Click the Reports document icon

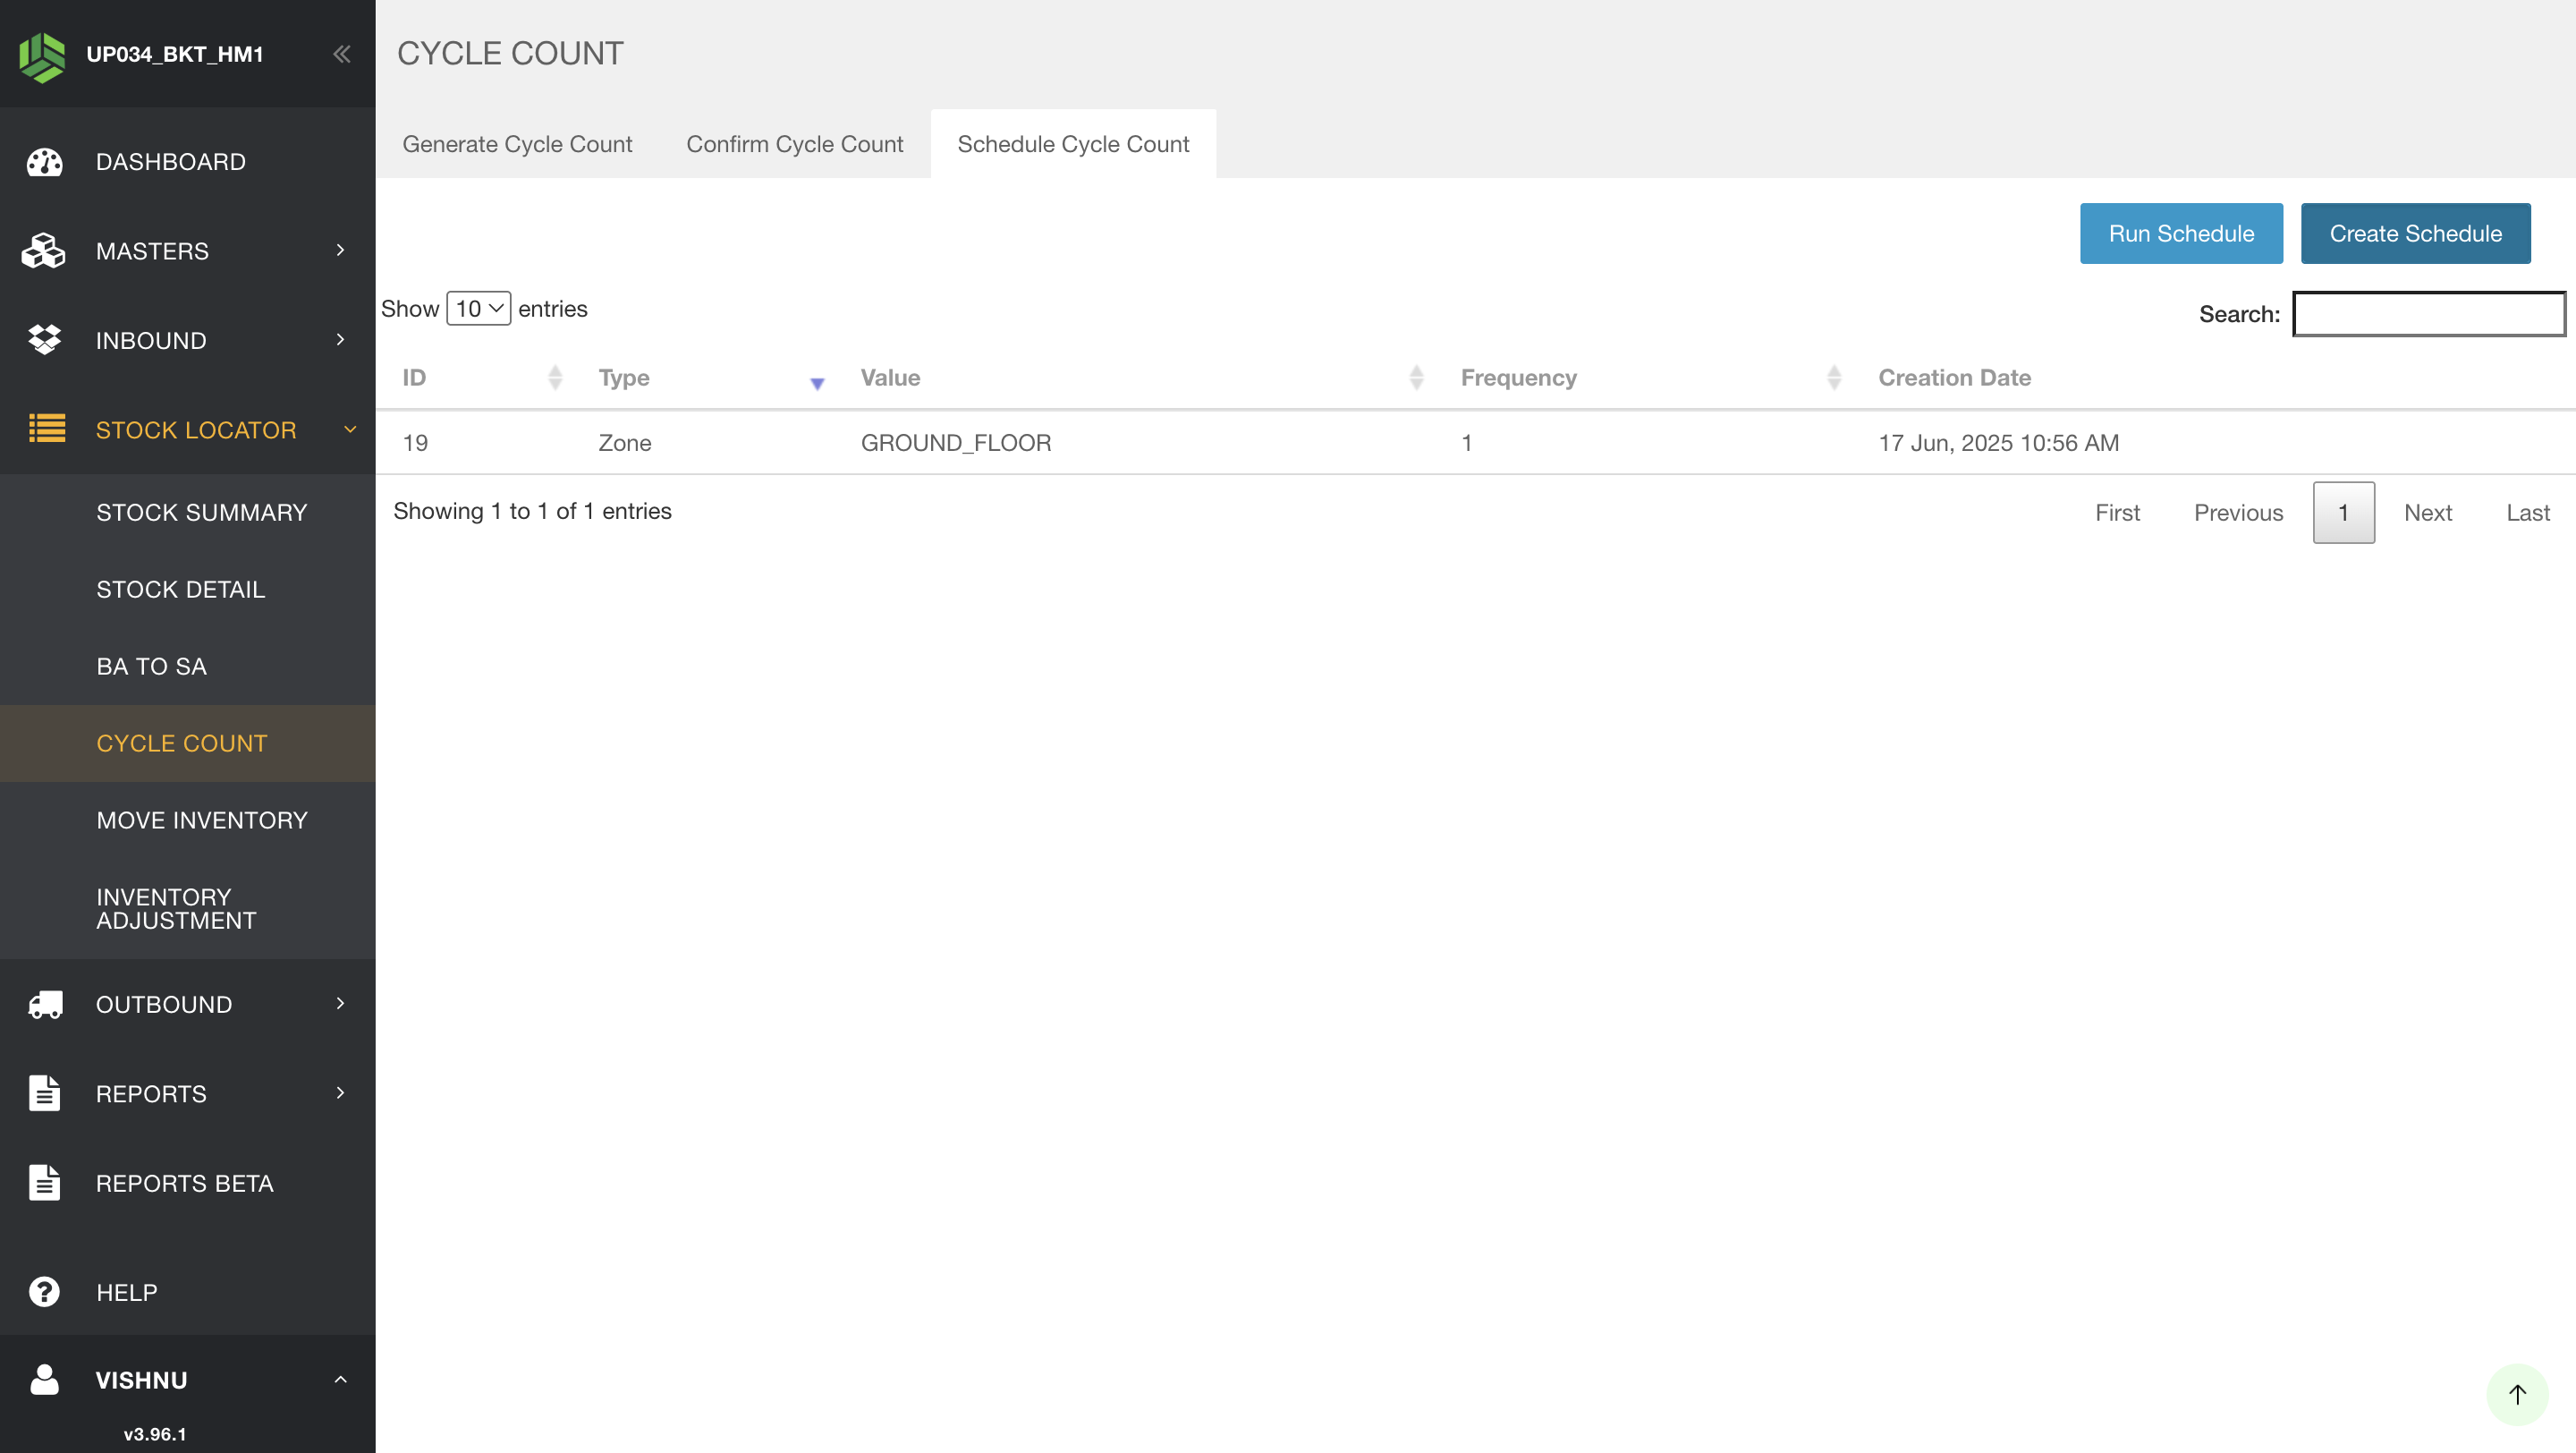[44, 1093]
